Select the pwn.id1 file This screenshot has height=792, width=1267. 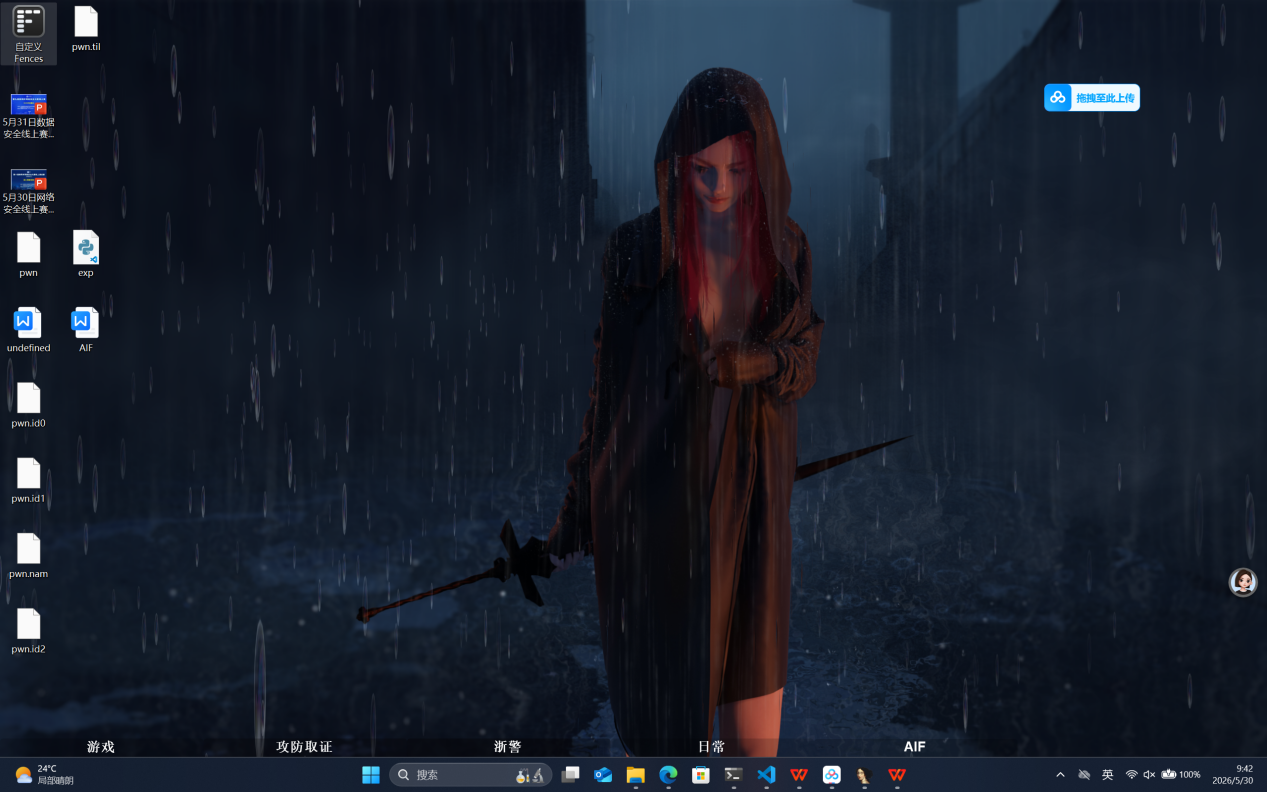tap(28, 481)
